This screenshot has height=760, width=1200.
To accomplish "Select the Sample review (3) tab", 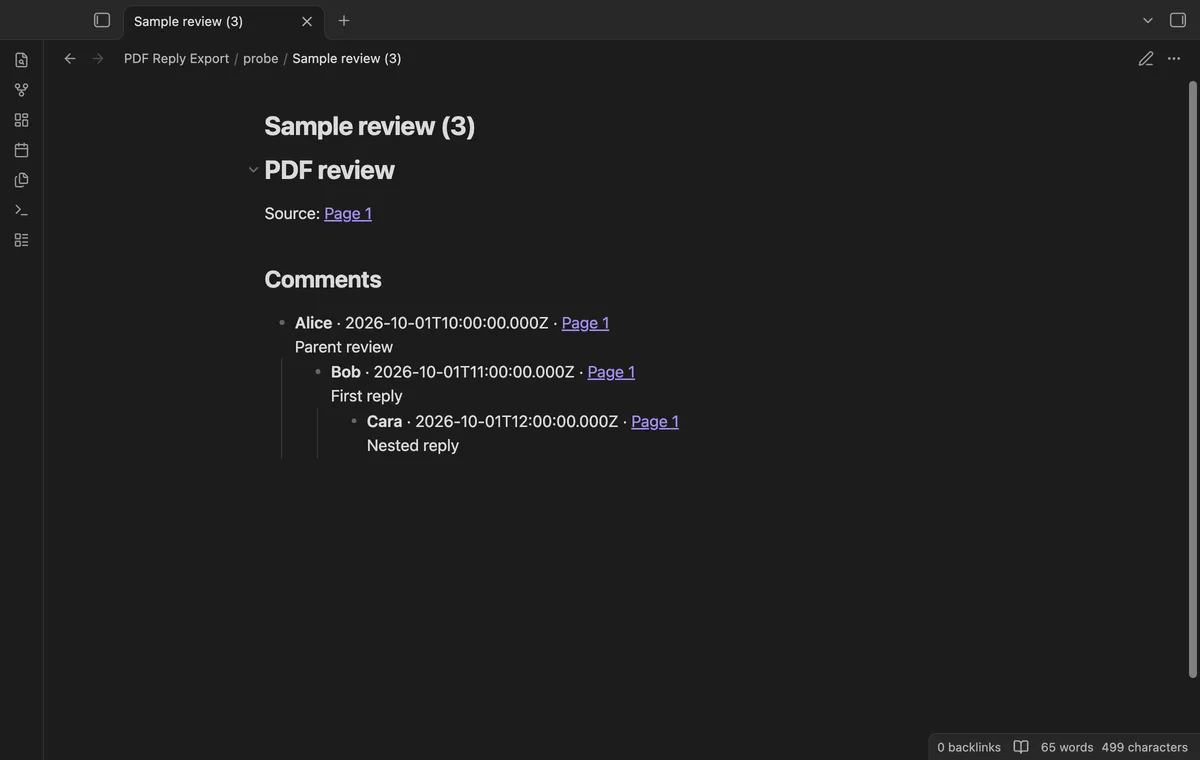I will (224, 21).
